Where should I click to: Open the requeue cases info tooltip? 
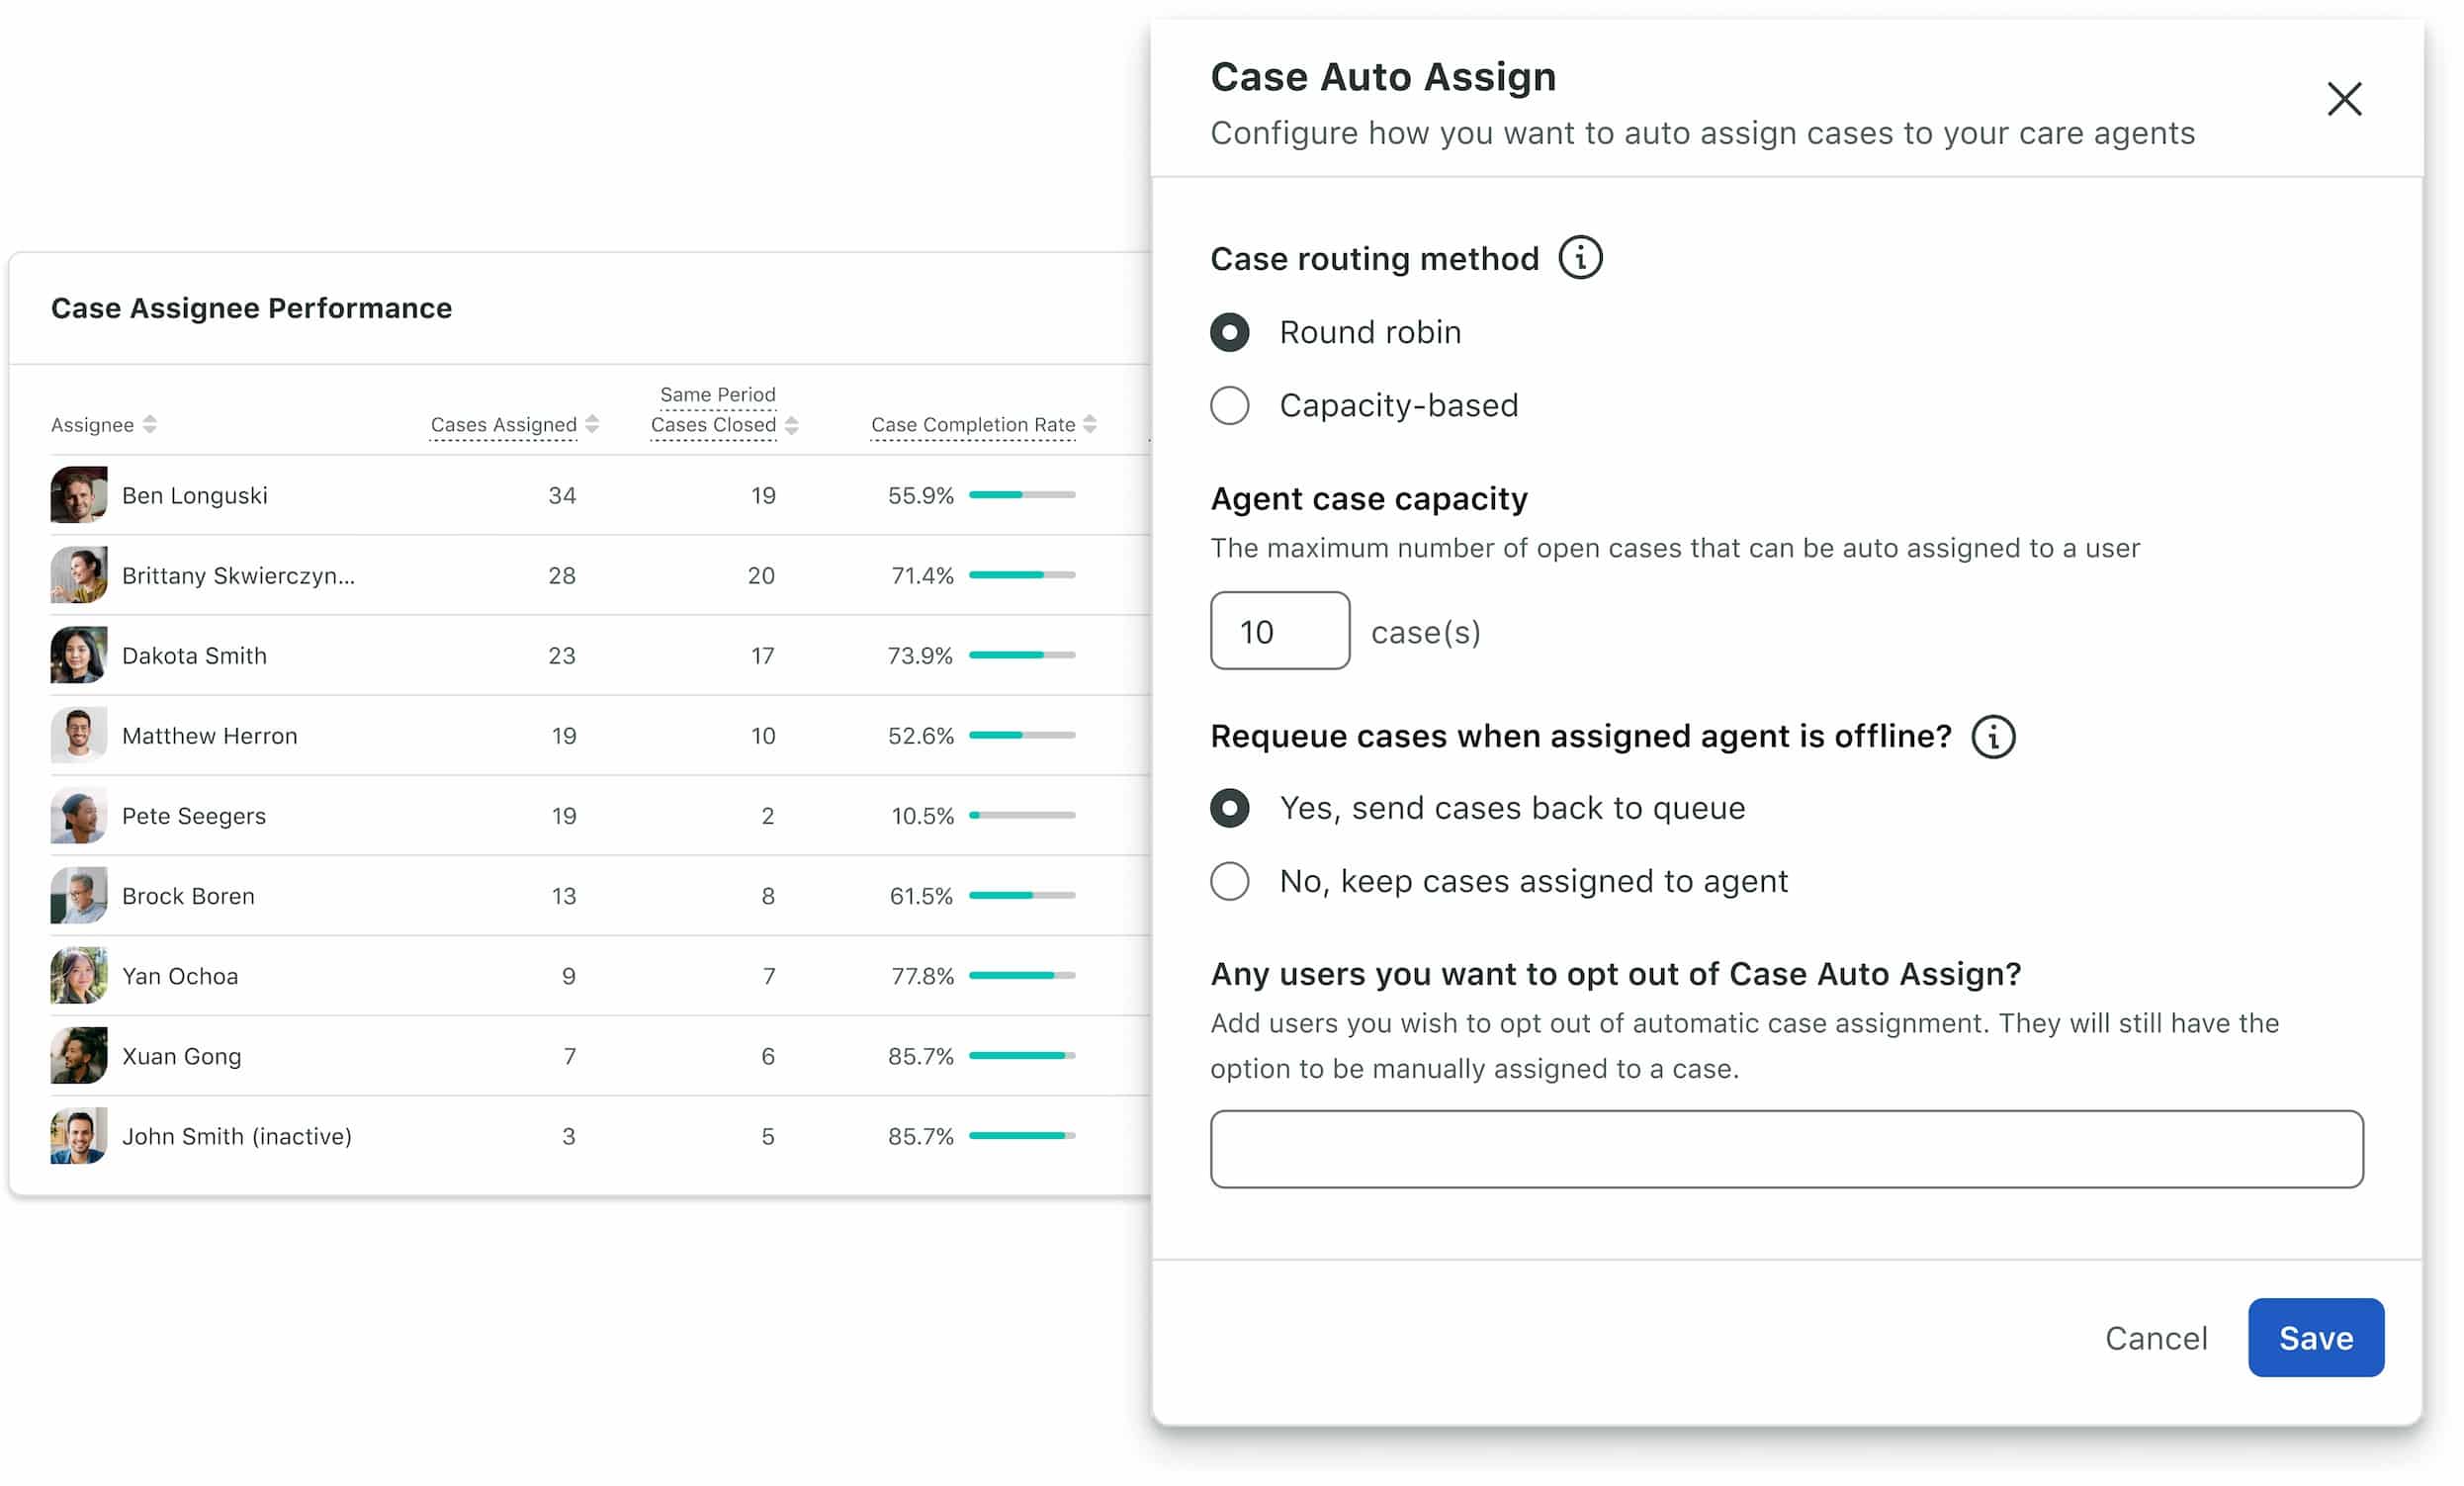[1993, 736]
